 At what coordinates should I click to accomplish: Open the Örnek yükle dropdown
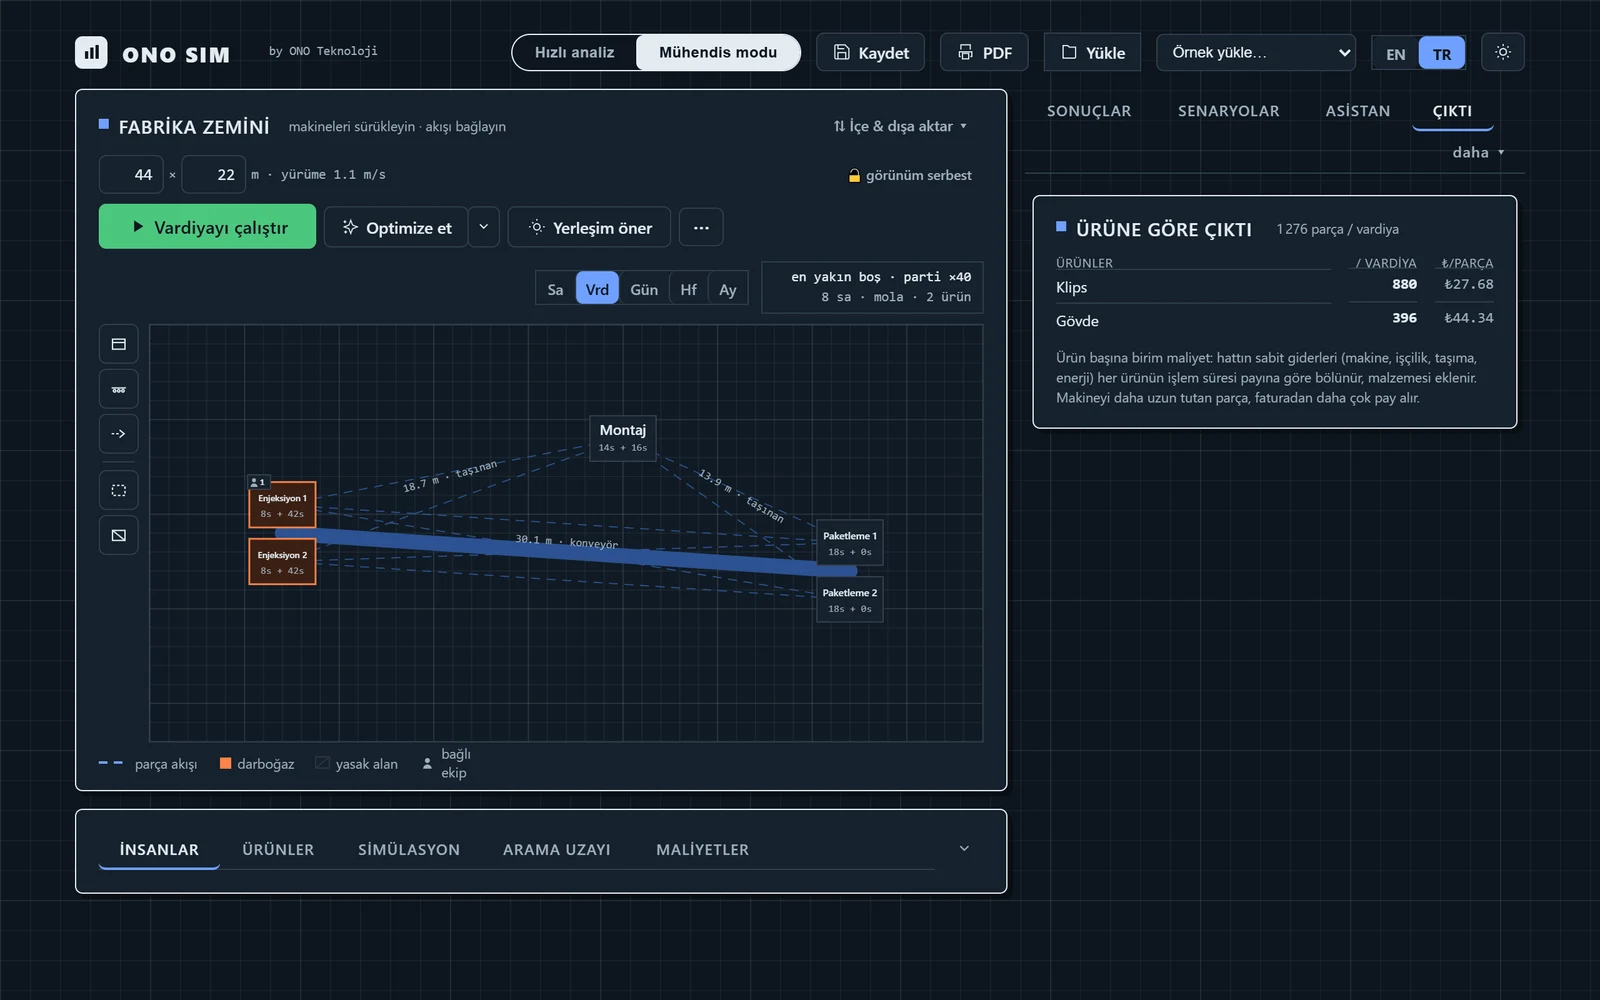[x=1256, y=52]
